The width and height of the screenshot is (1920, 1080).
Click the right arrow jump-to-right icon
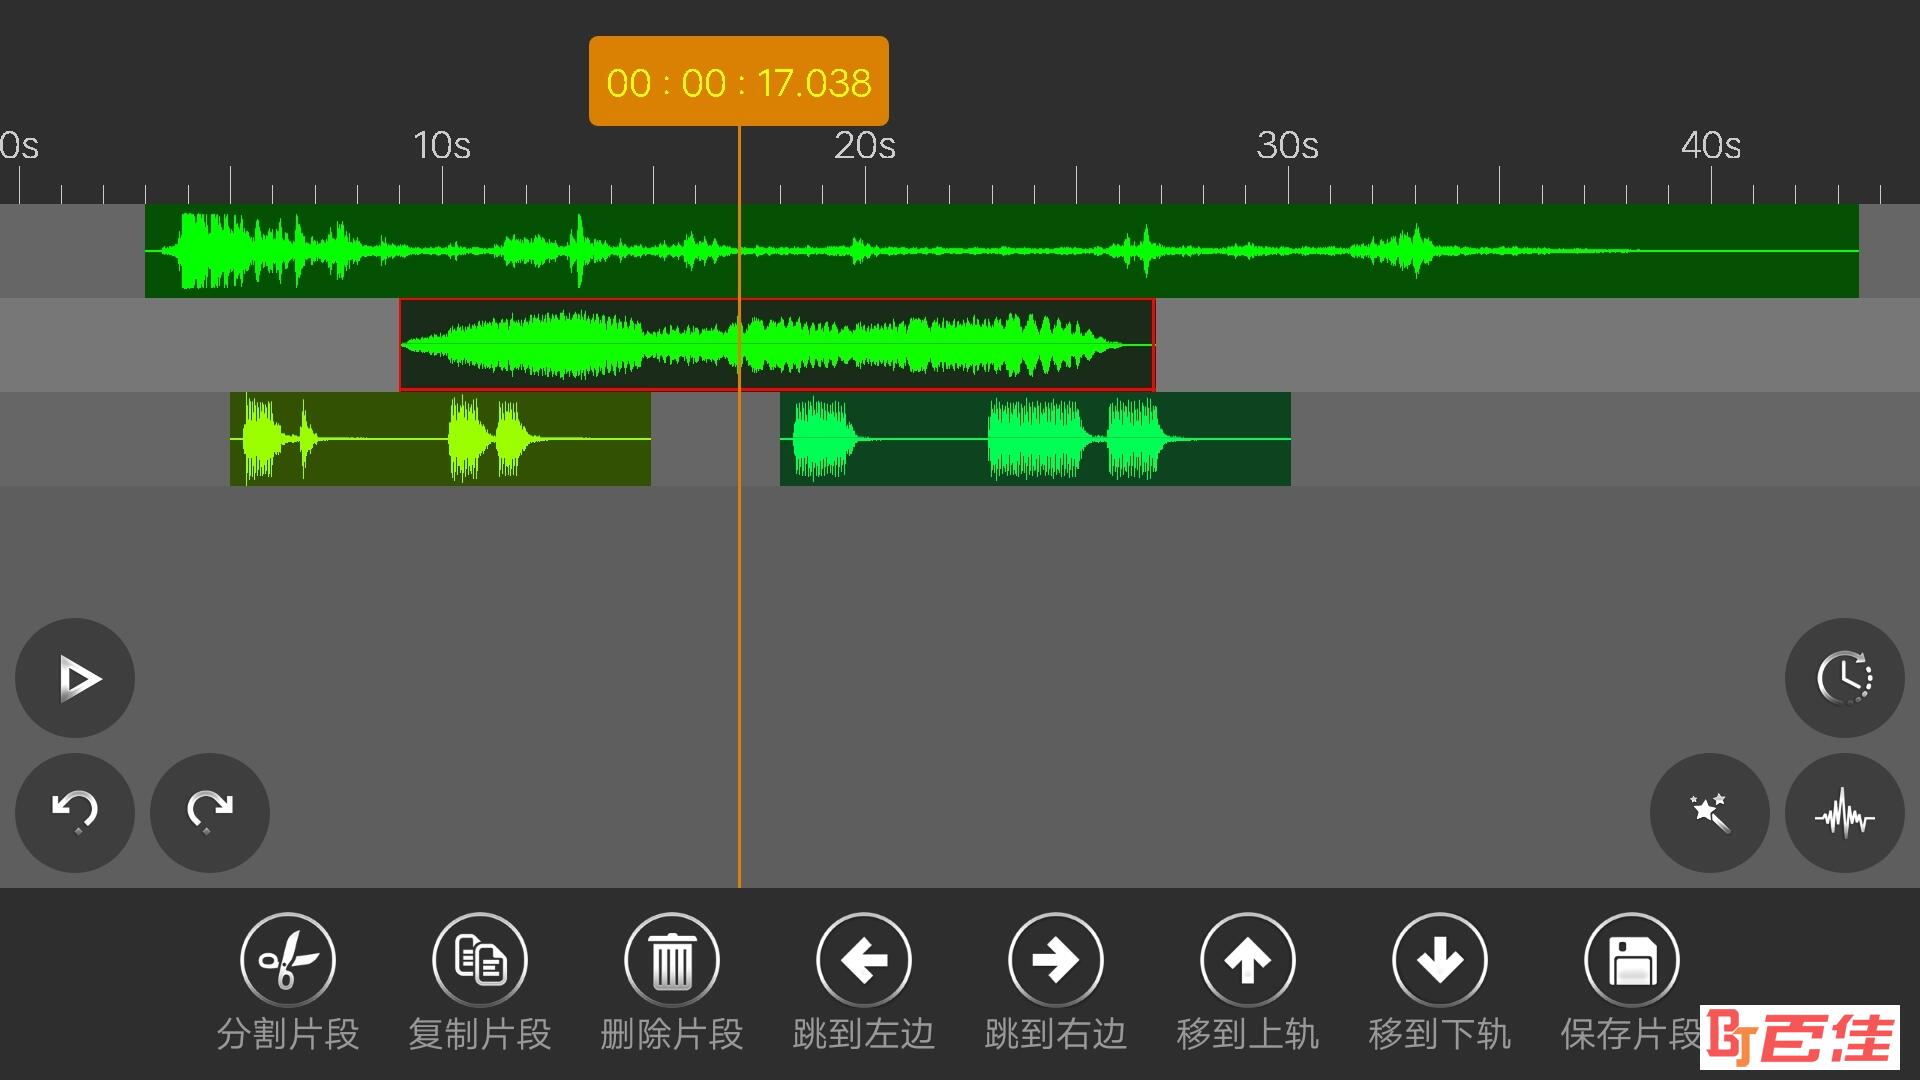[x=1056, y=960]
